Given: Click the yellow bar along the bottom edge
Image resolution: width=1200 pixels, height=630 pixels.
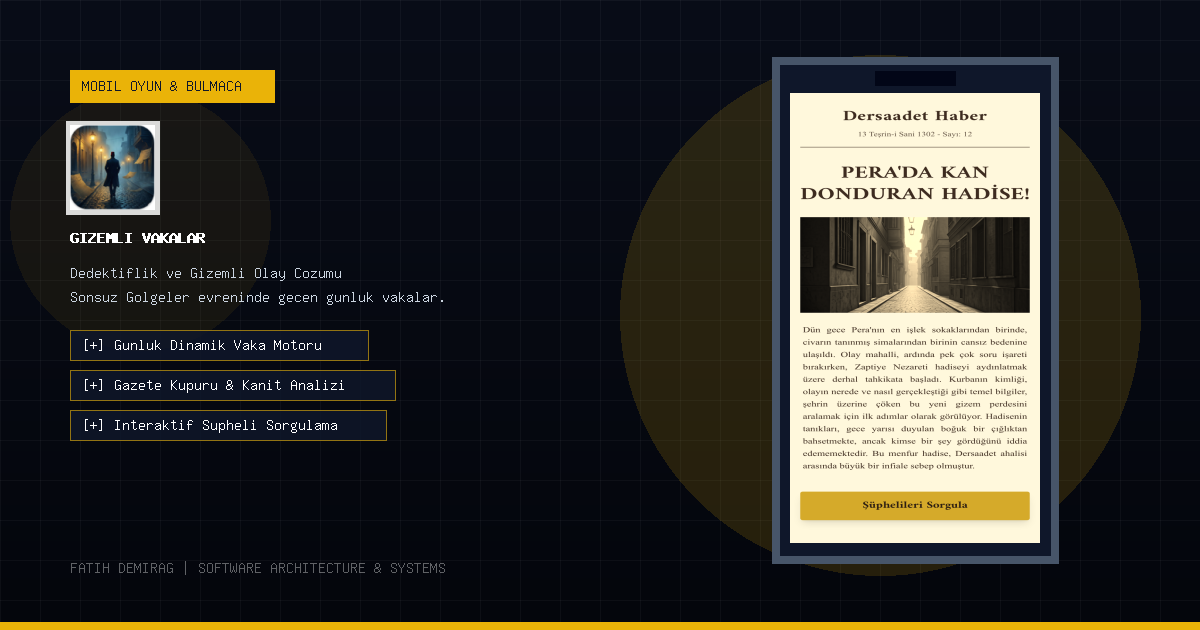Looking at the screenshot, I should (x=600, y=626).
